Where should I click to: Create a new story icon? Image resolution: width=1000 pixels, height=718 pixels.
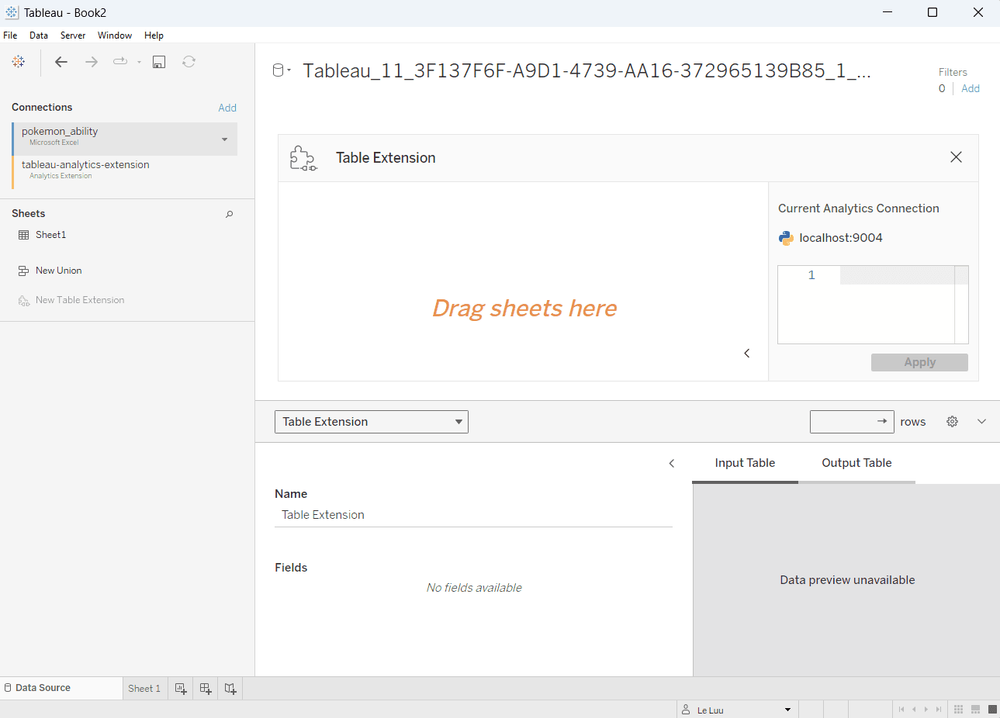(x=230, y=689)
